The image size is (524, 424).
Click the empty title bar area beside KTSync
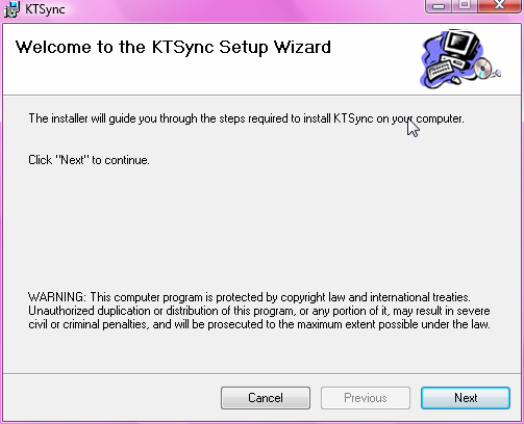[x=244, y=10]
